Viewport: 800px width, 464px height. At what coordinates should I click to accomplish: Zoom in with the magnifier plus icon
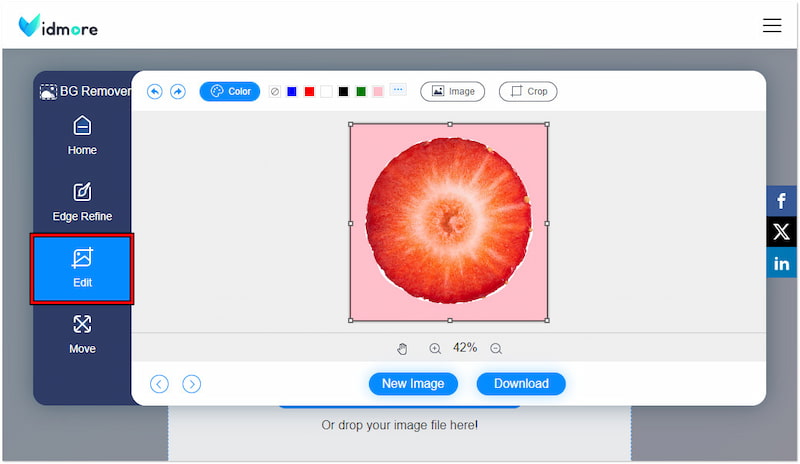pos(435,348)
